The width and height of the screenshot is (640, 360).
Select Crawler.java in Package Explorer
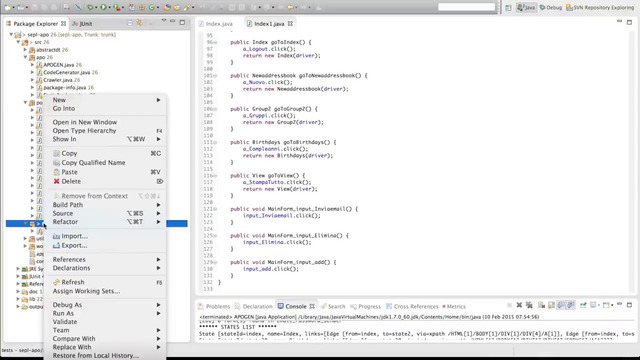tap(58, 80)
